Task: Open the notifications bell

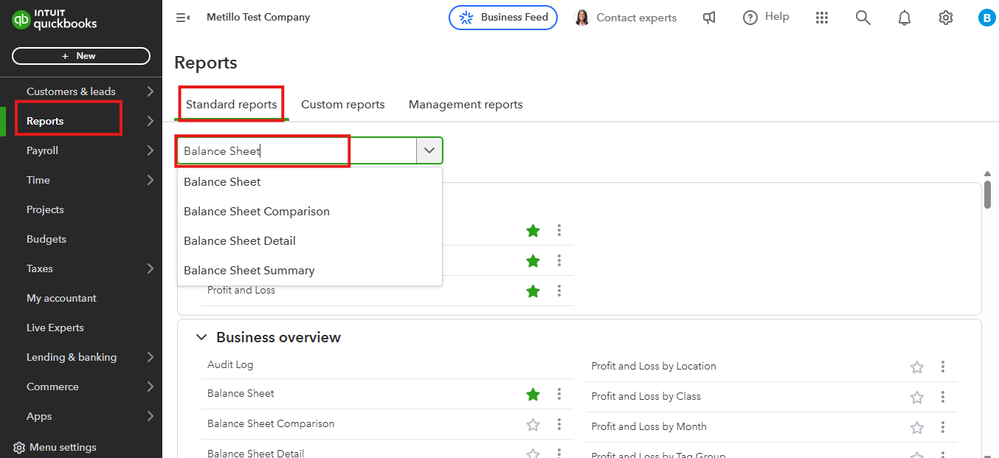Action: (x=904, y=18)
